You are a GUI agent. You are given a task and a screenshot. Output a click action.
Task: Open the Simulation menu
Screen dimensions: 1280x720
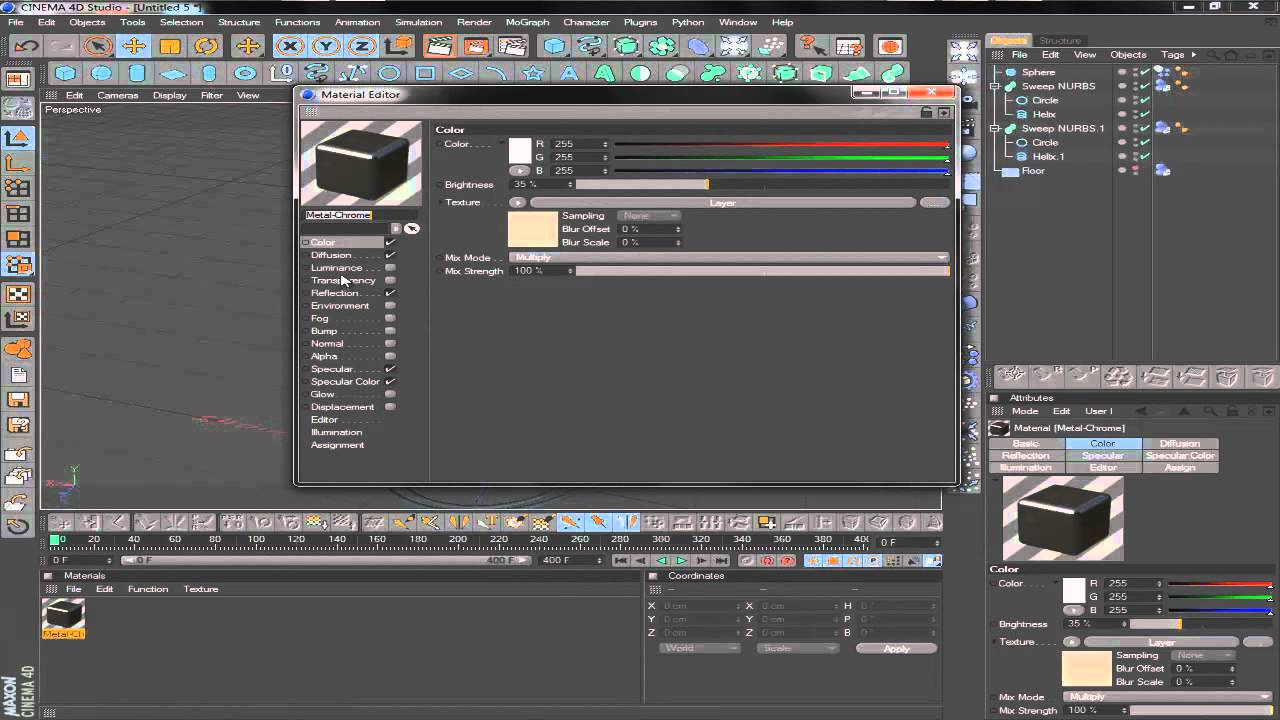(x=418, y=22)
